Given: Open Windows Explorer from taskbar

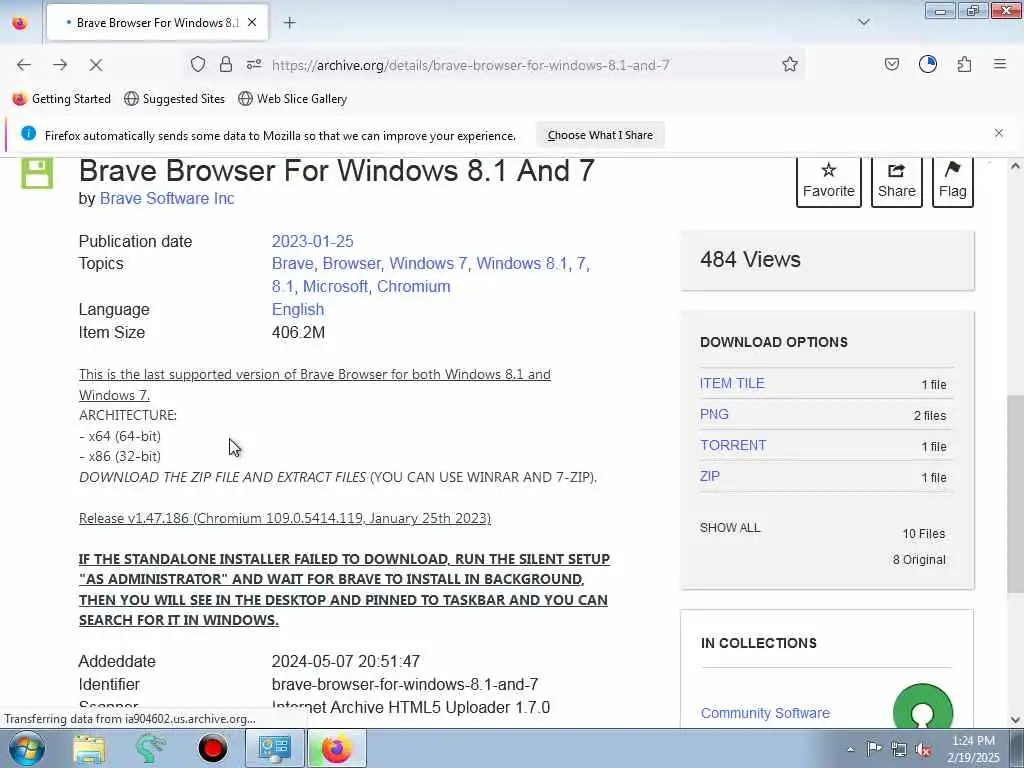Looking at the screenshot, I should point(89,749).
